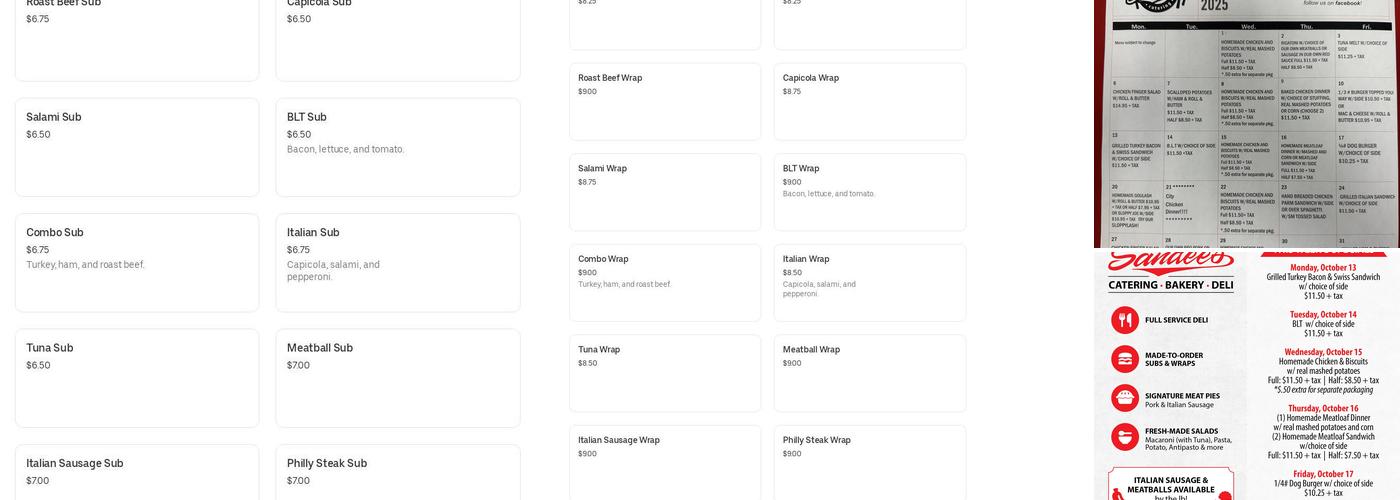Select the Tuna Wrap card
Viewport: 1400px width, 500px height.
coord(665,373)
